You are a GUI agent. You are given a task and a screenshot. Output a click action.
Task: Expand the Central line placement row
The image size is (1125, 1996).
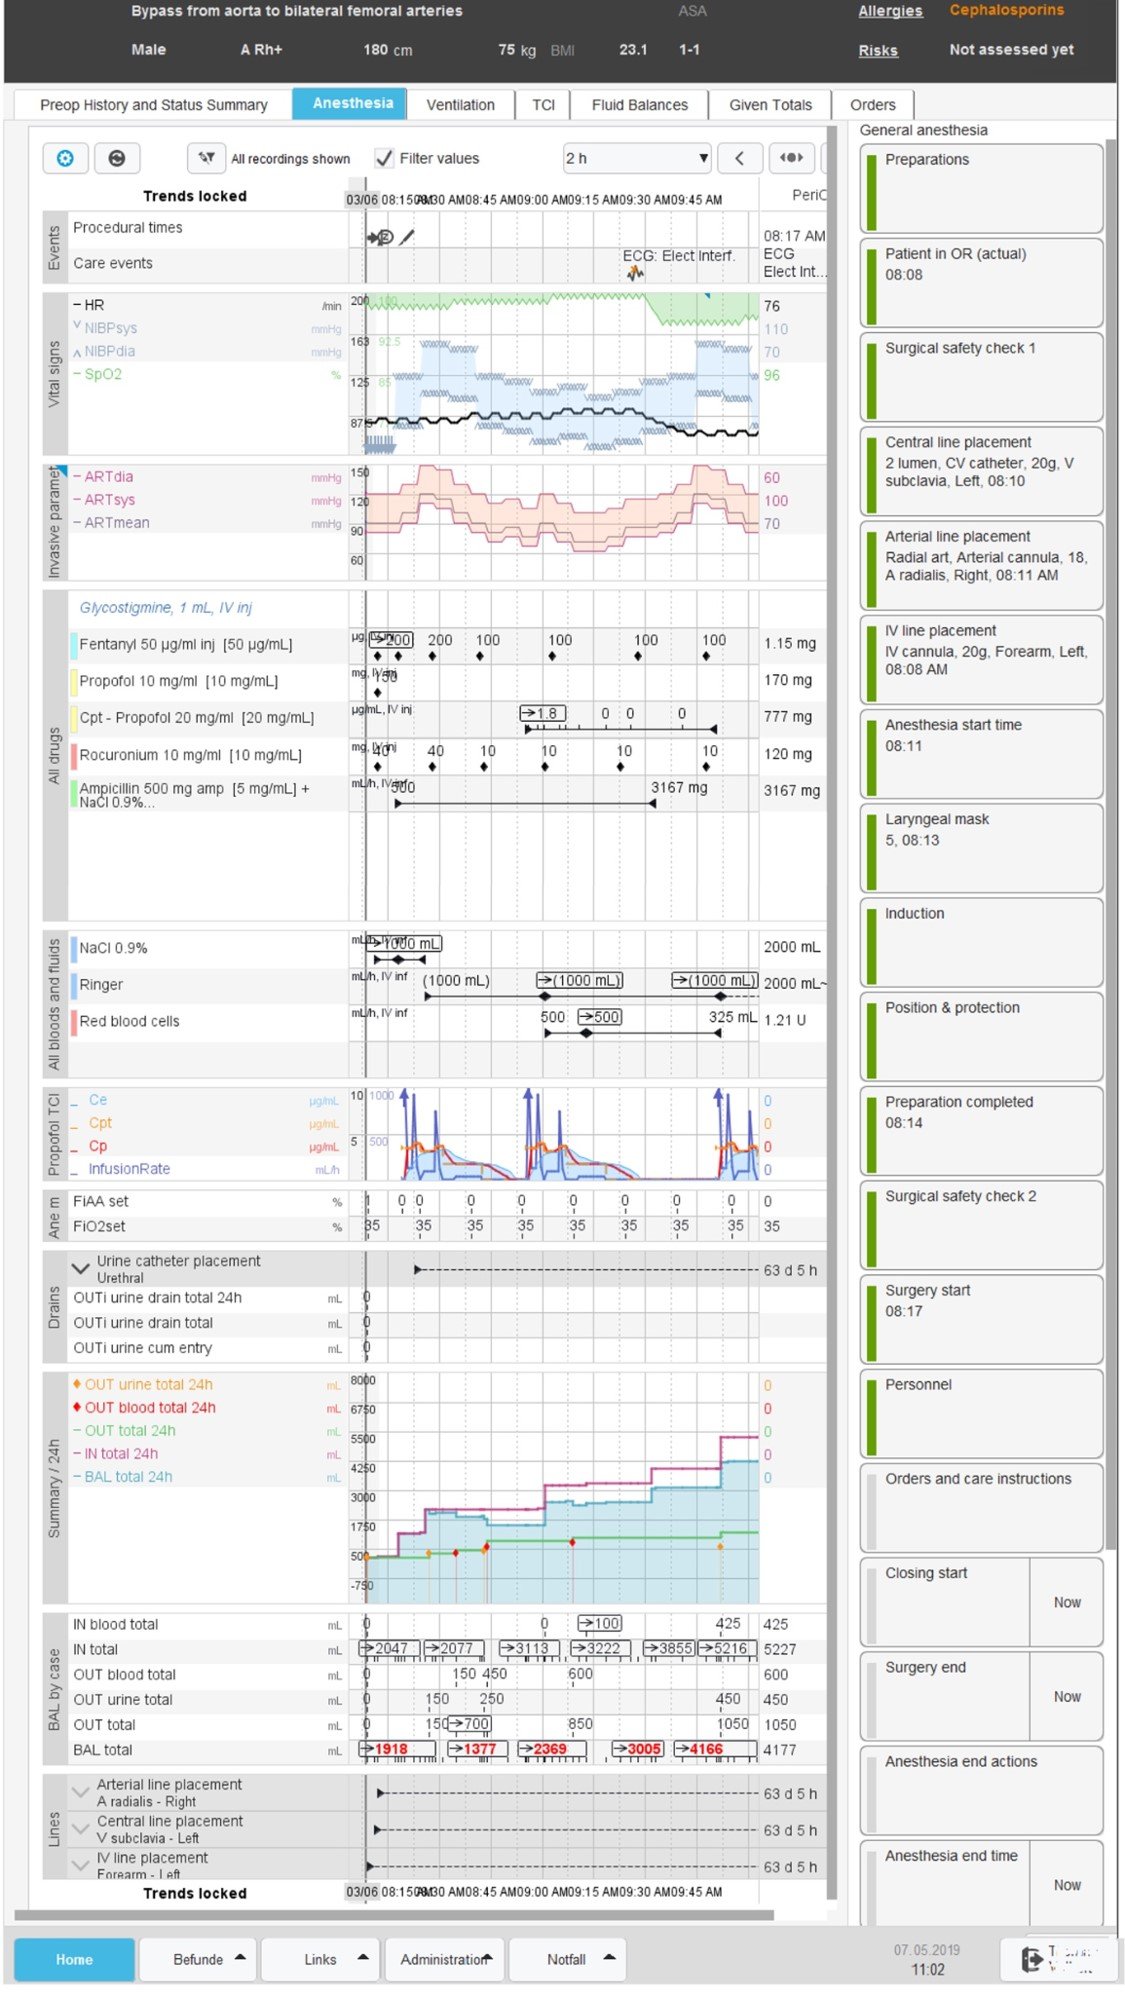tap(81, 1828)
